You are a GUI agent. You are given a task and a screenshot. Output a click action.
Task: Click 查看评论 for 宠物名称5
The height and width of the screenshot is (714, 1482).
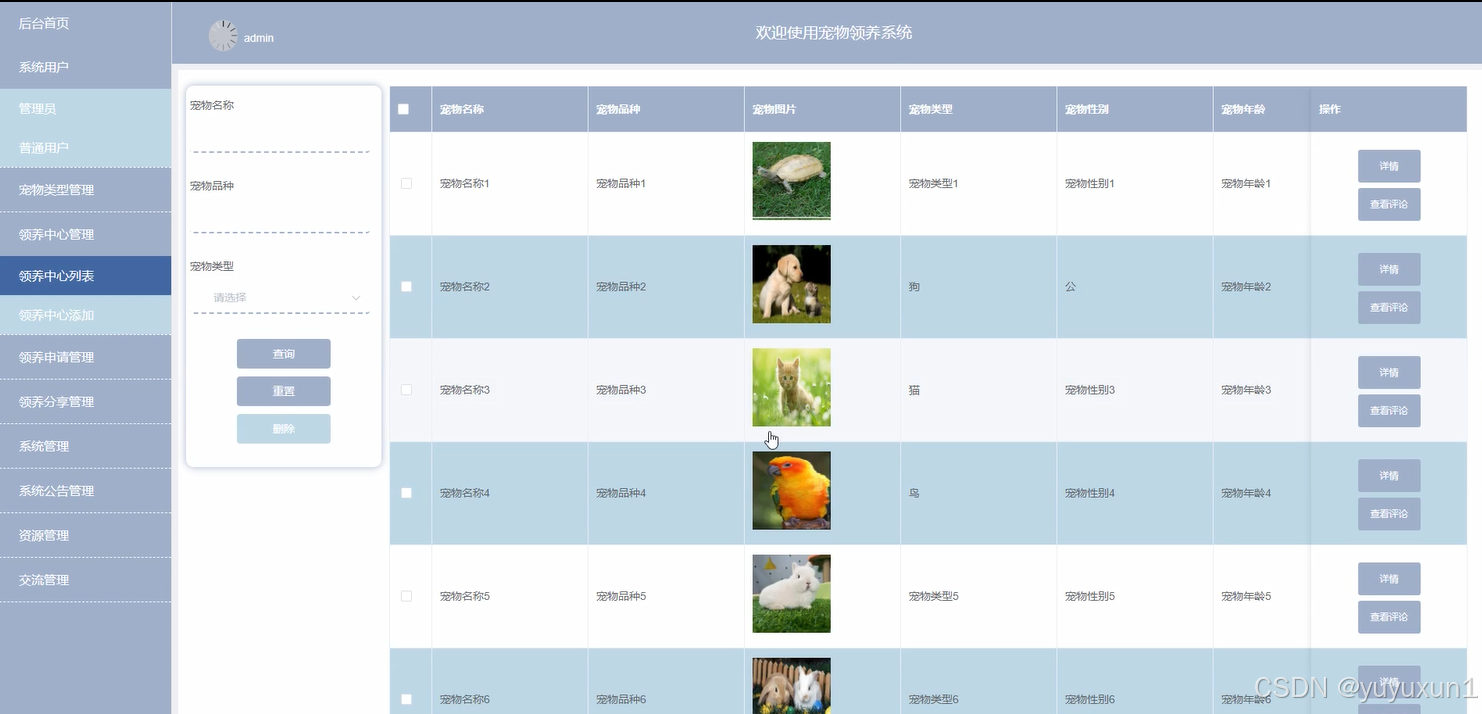point(1389,616)
